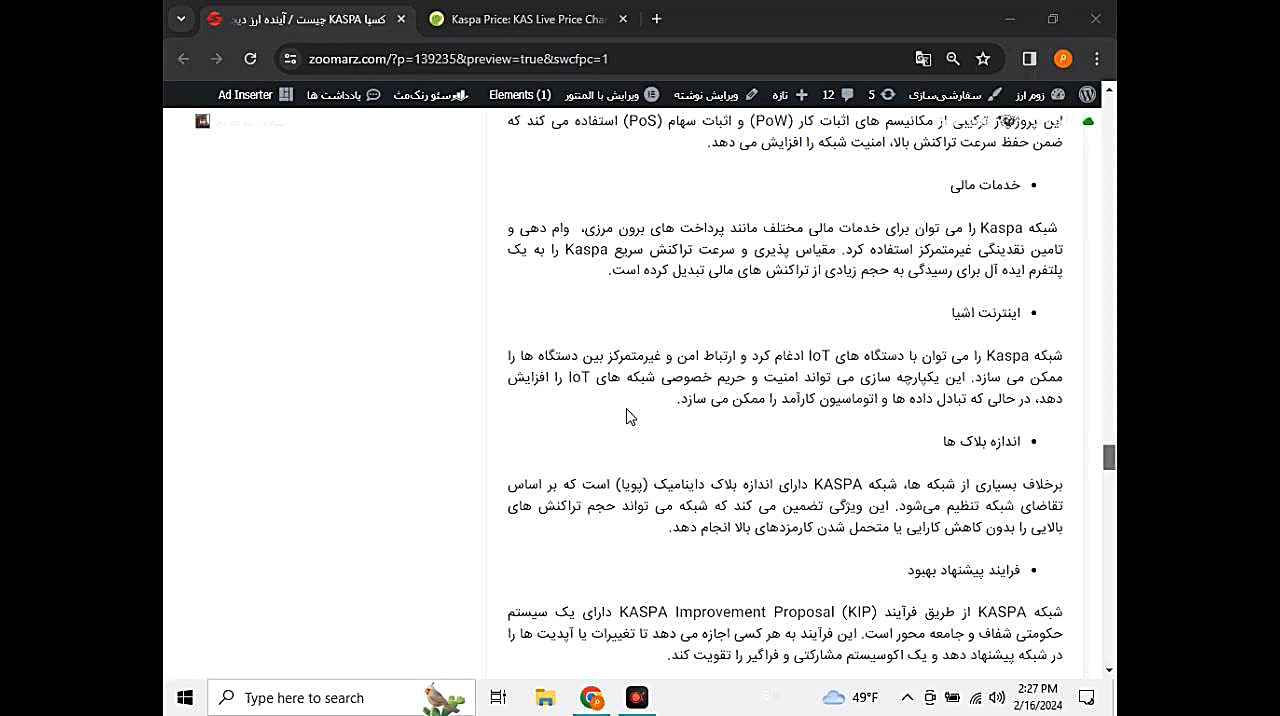Click the اندازه بلاک ها bullet heading

click(982, 441)
